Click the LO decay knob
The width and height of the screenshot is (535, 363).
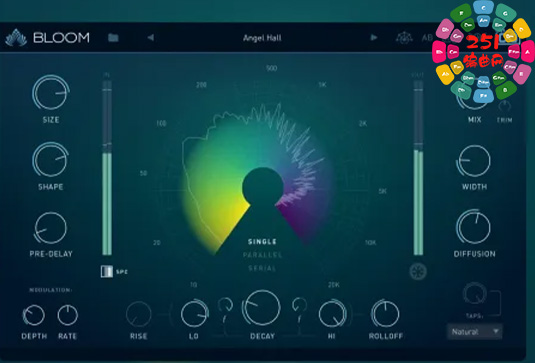(194, 314)
